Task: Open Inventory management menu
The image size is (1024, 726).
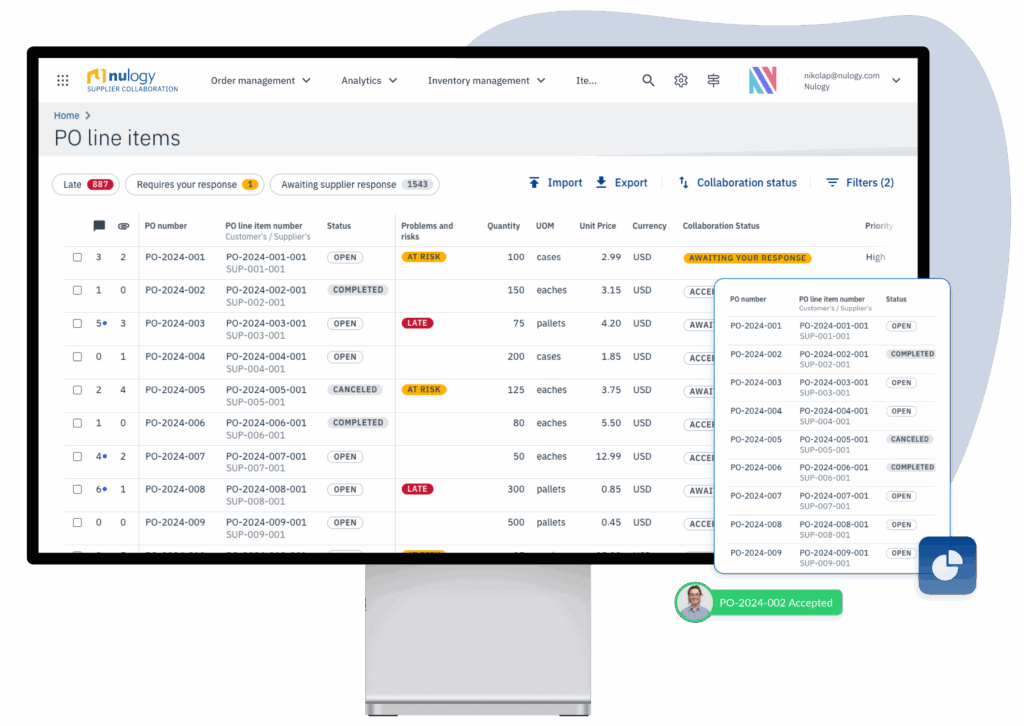Action: click(x=486, y=81)
